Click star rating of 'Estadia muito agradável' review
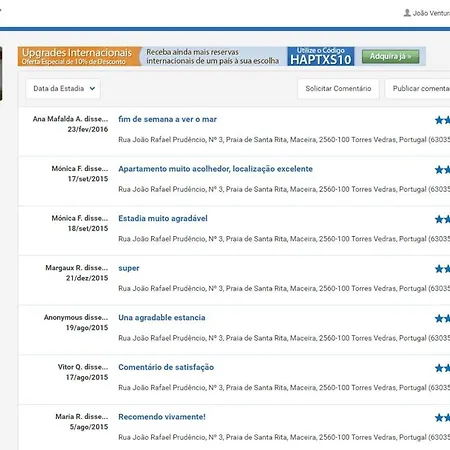This screenshot has width=450, height=450. [x=442, y=219]
